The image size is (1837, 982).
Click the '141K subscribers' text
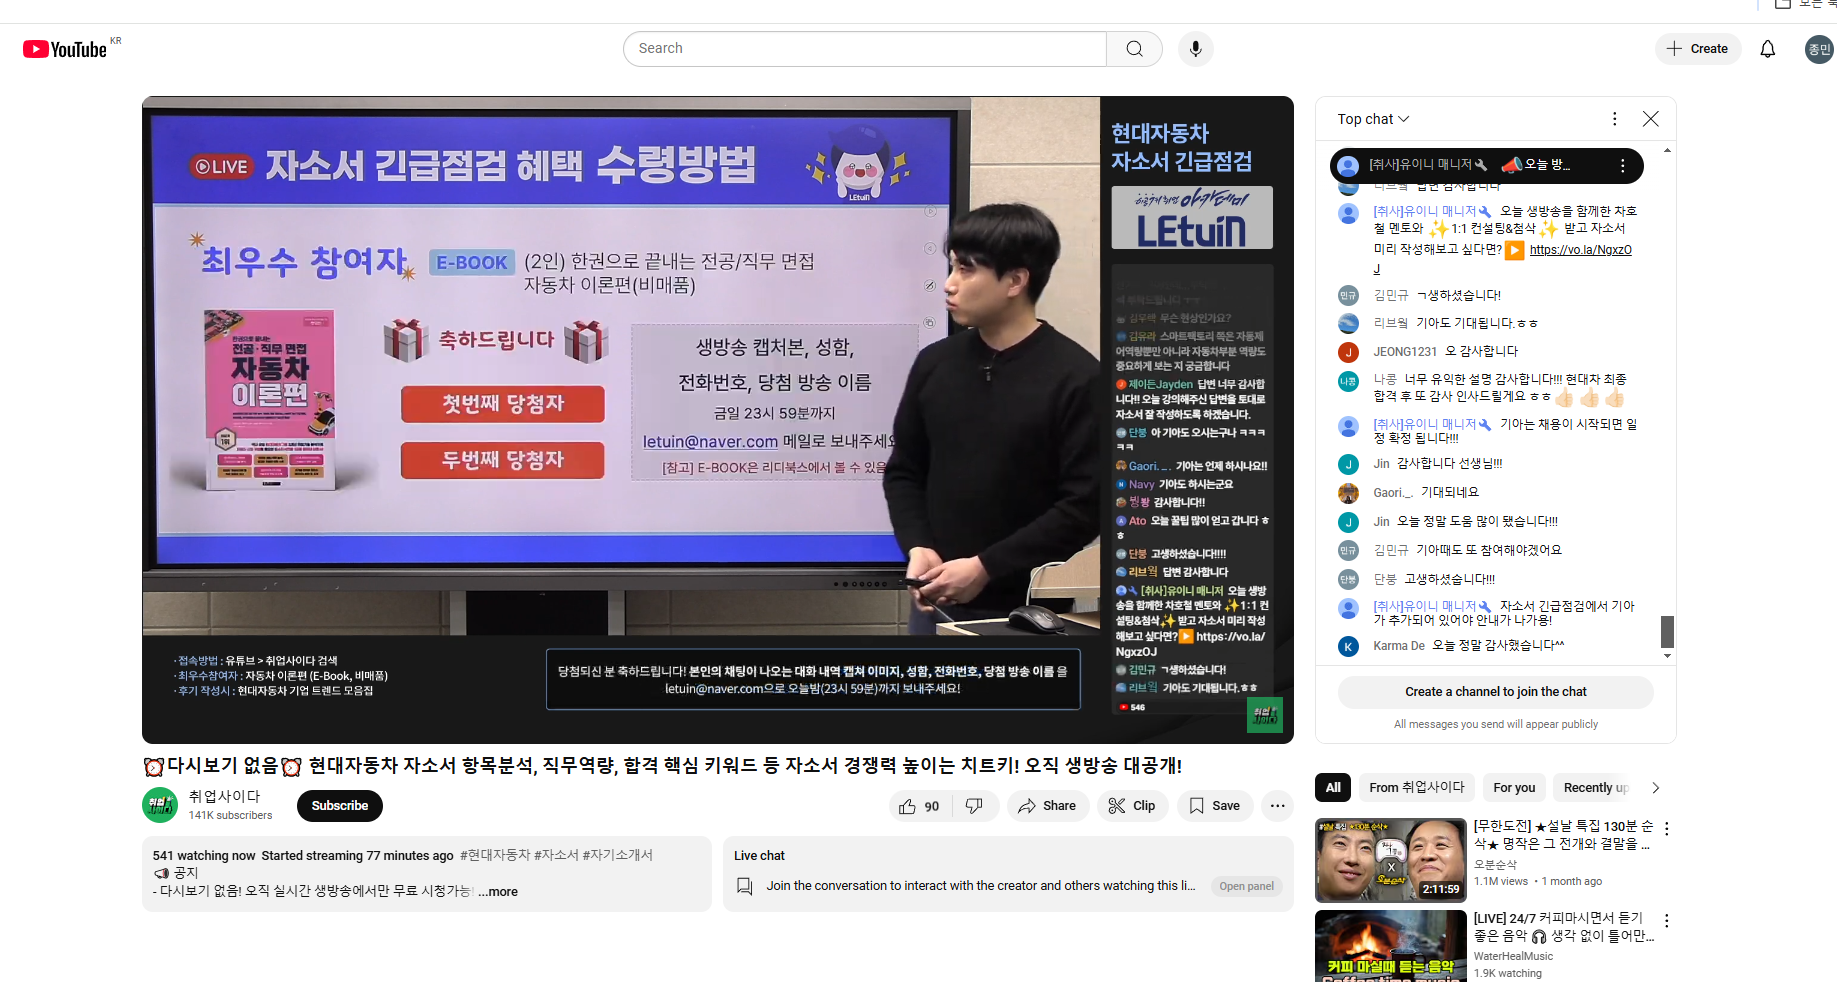[230, 816]
